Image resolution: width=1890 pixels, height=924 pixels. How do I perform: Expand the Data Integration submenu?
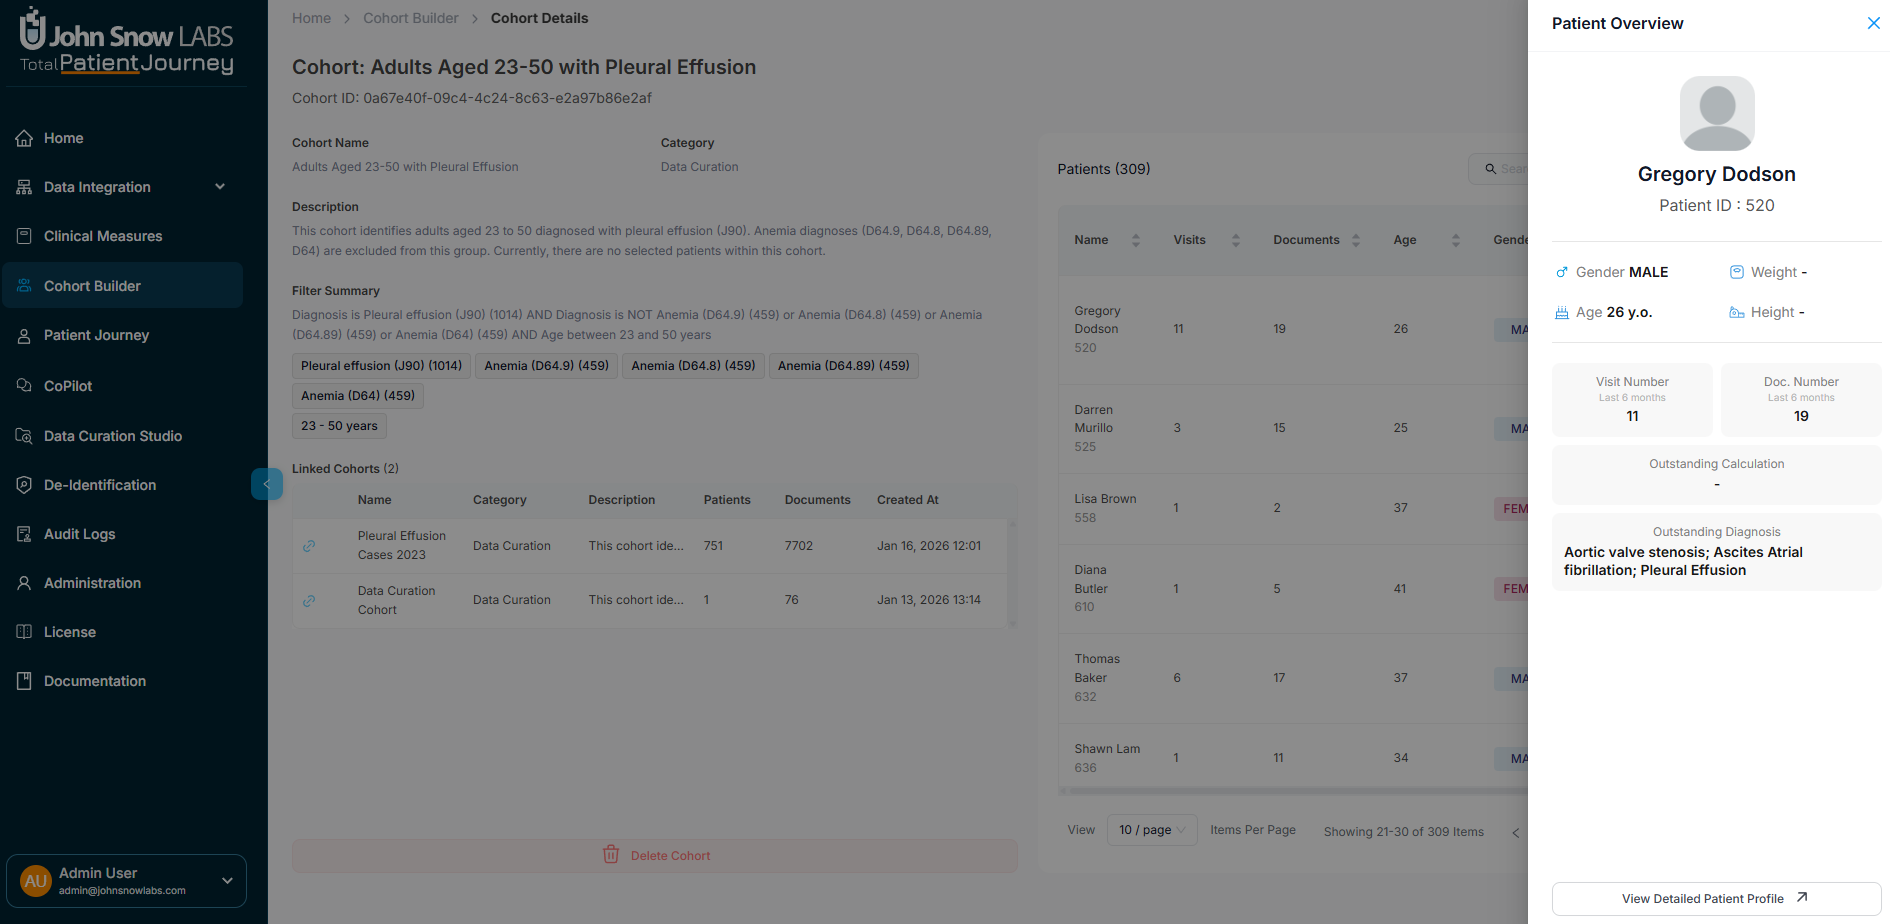220,187
